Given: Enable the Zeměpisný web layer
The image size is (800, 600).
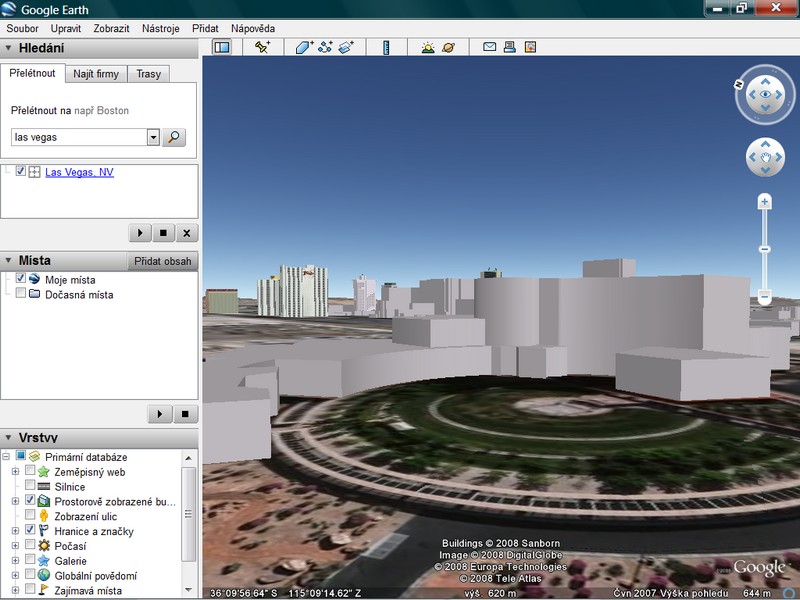Looking at the screenshot, I should coord(30,470).
